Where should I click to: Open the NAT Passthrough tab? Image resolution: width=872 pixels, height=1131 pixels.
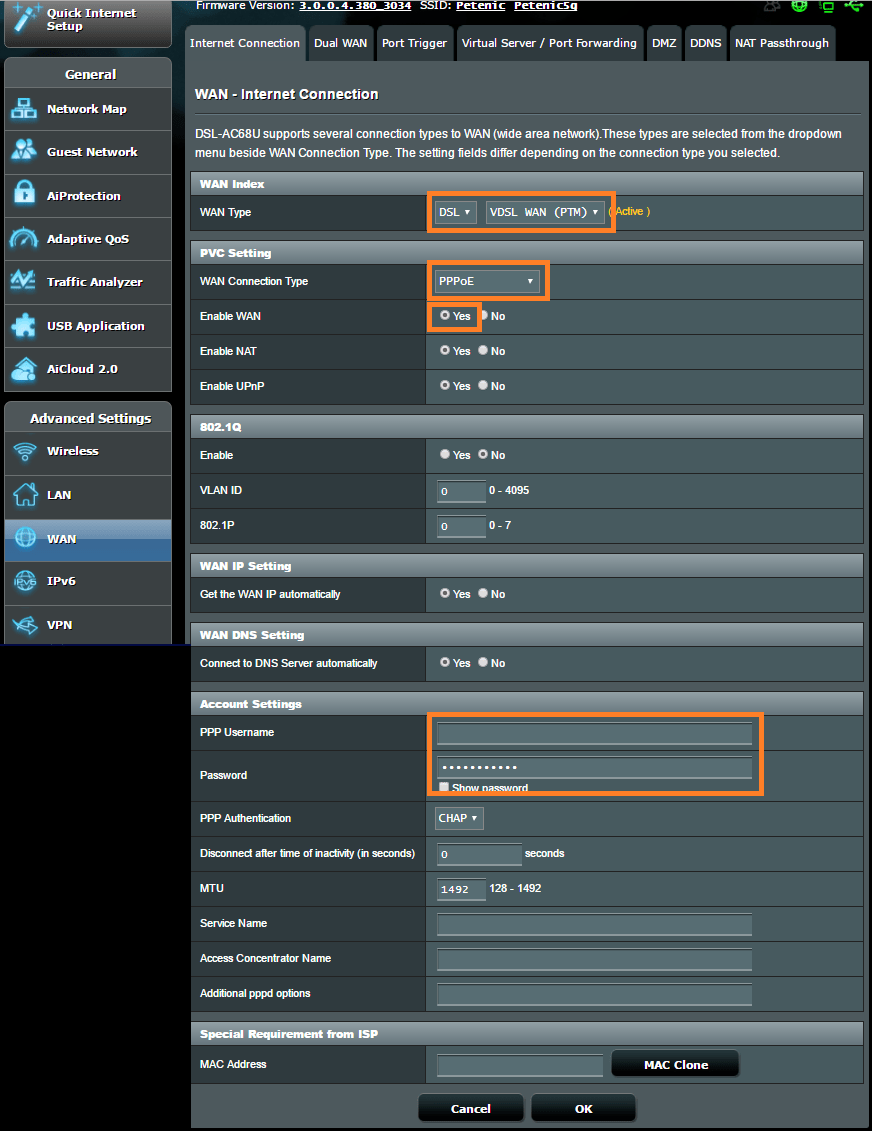(783, 43)
